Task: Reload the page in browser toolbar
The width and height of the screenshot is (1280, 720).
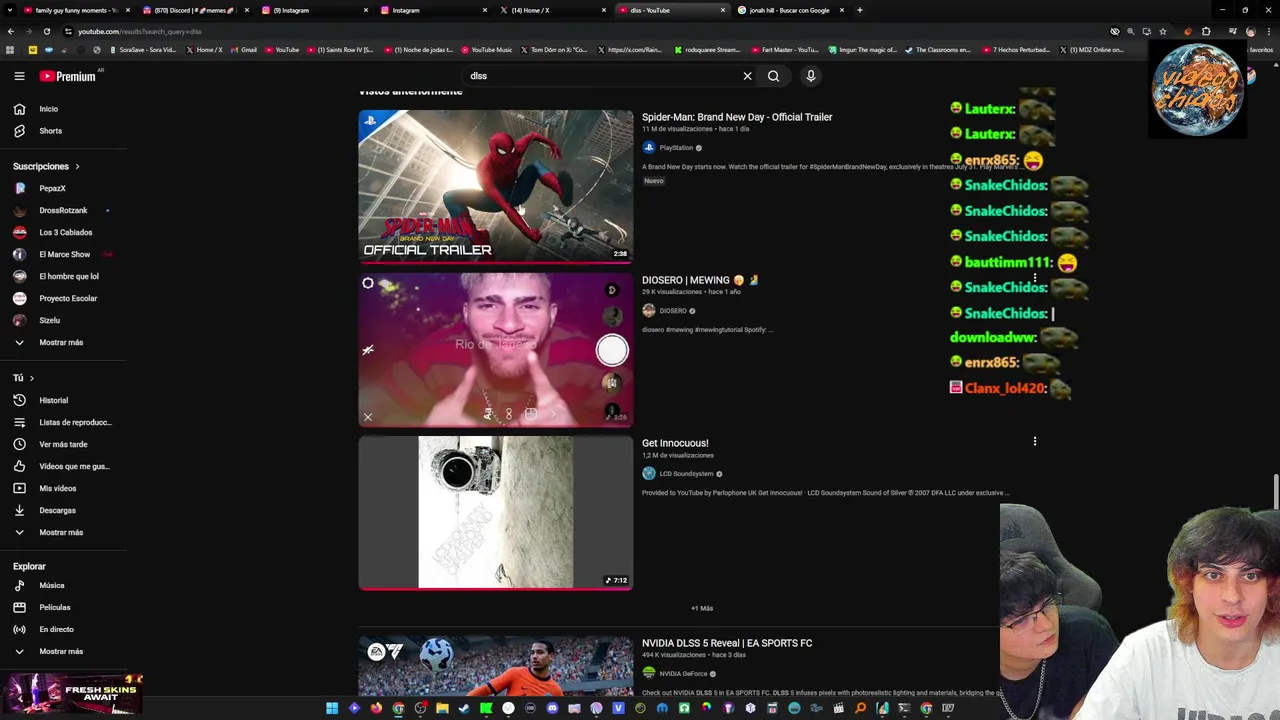Action: pos(47,31)
